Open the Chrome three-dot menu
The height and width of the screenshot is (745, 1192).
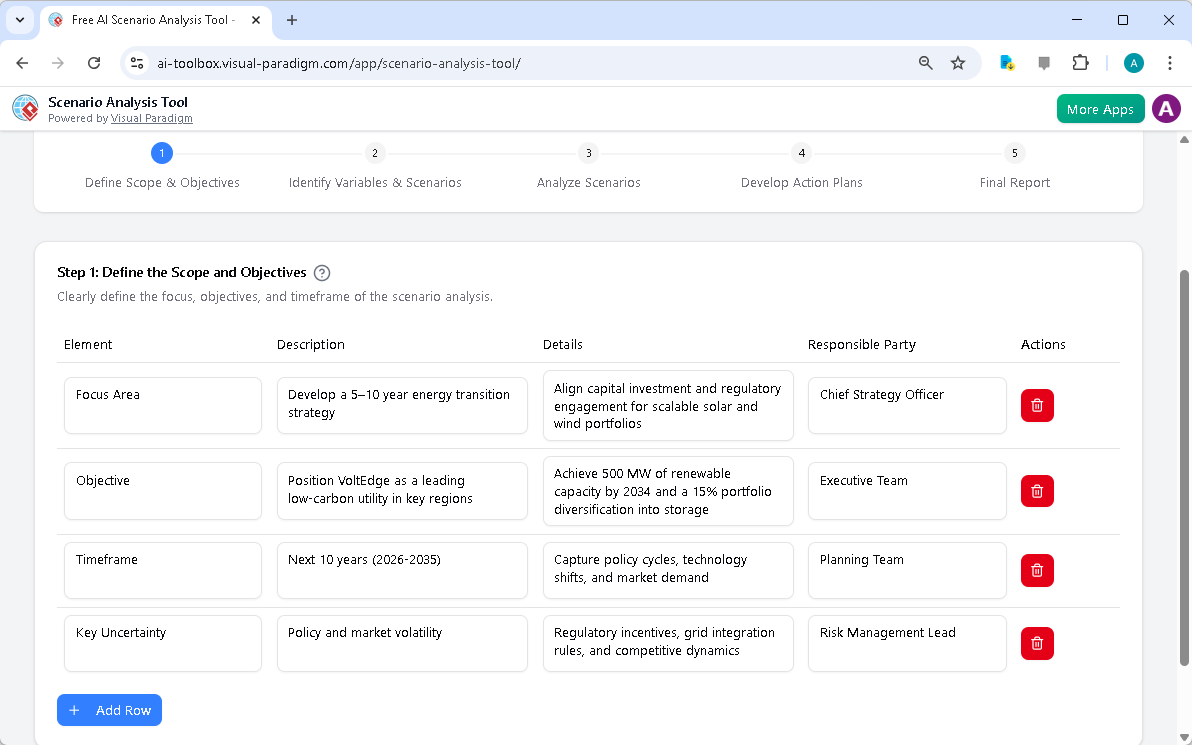[1170, 62]
